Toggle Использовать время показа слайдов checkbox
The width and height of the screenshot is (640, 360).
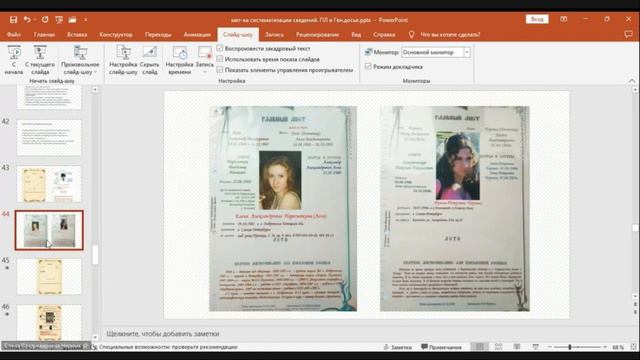pyautogui.click(x=220, y=59)
